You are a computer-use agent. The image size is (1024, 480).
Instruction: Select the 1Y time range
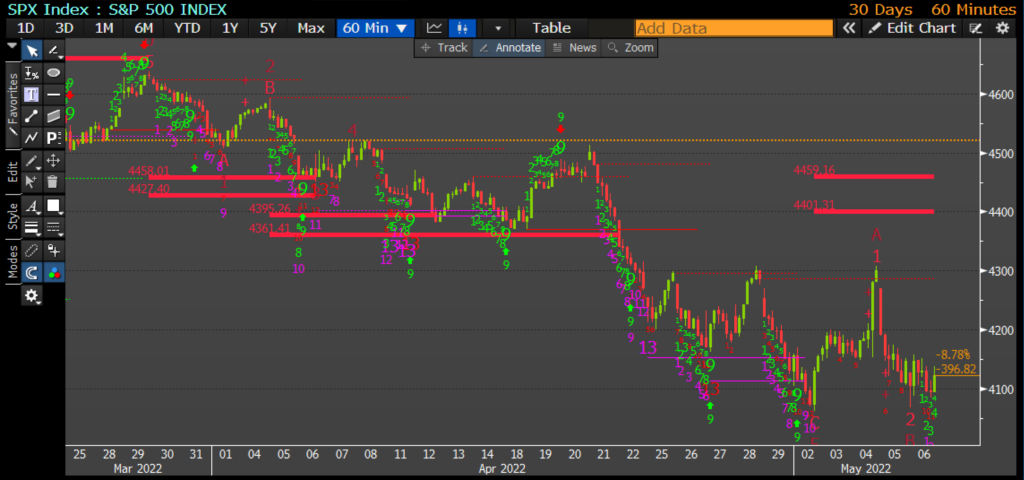(x=231, y=28)
